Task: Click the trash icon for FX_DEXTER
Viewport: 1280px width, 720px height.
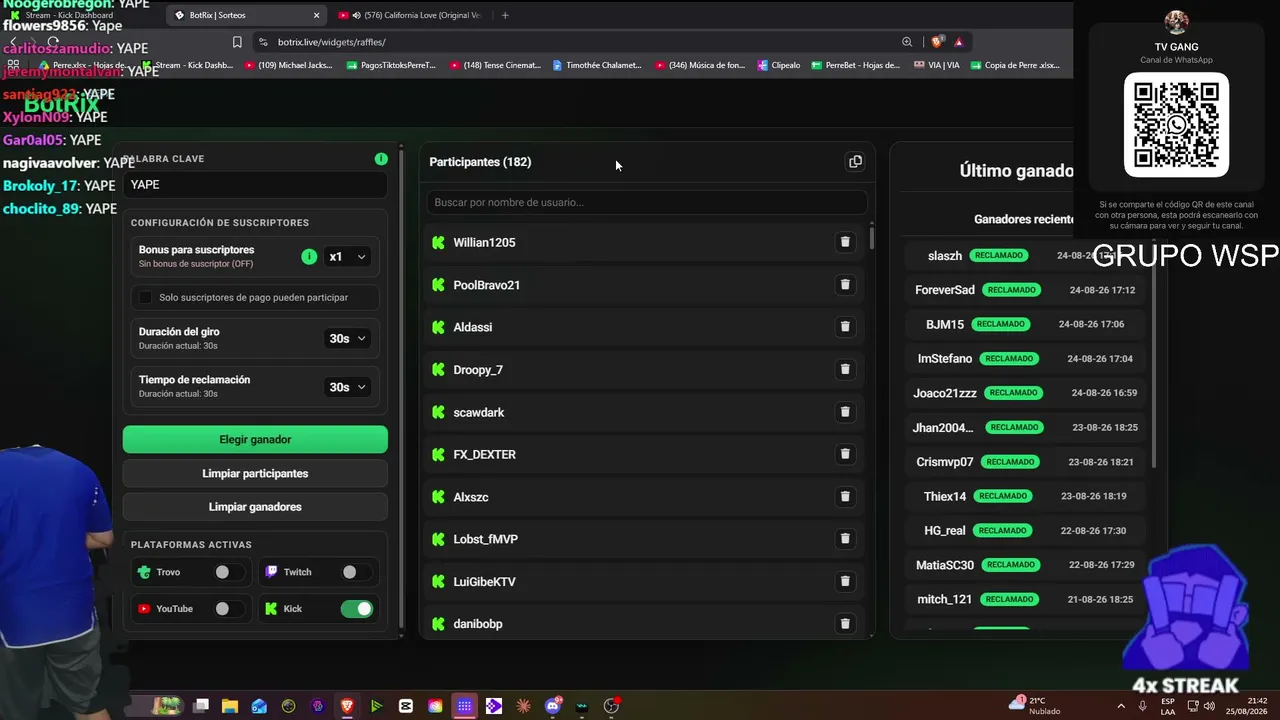Action: [x=845, y=454]
